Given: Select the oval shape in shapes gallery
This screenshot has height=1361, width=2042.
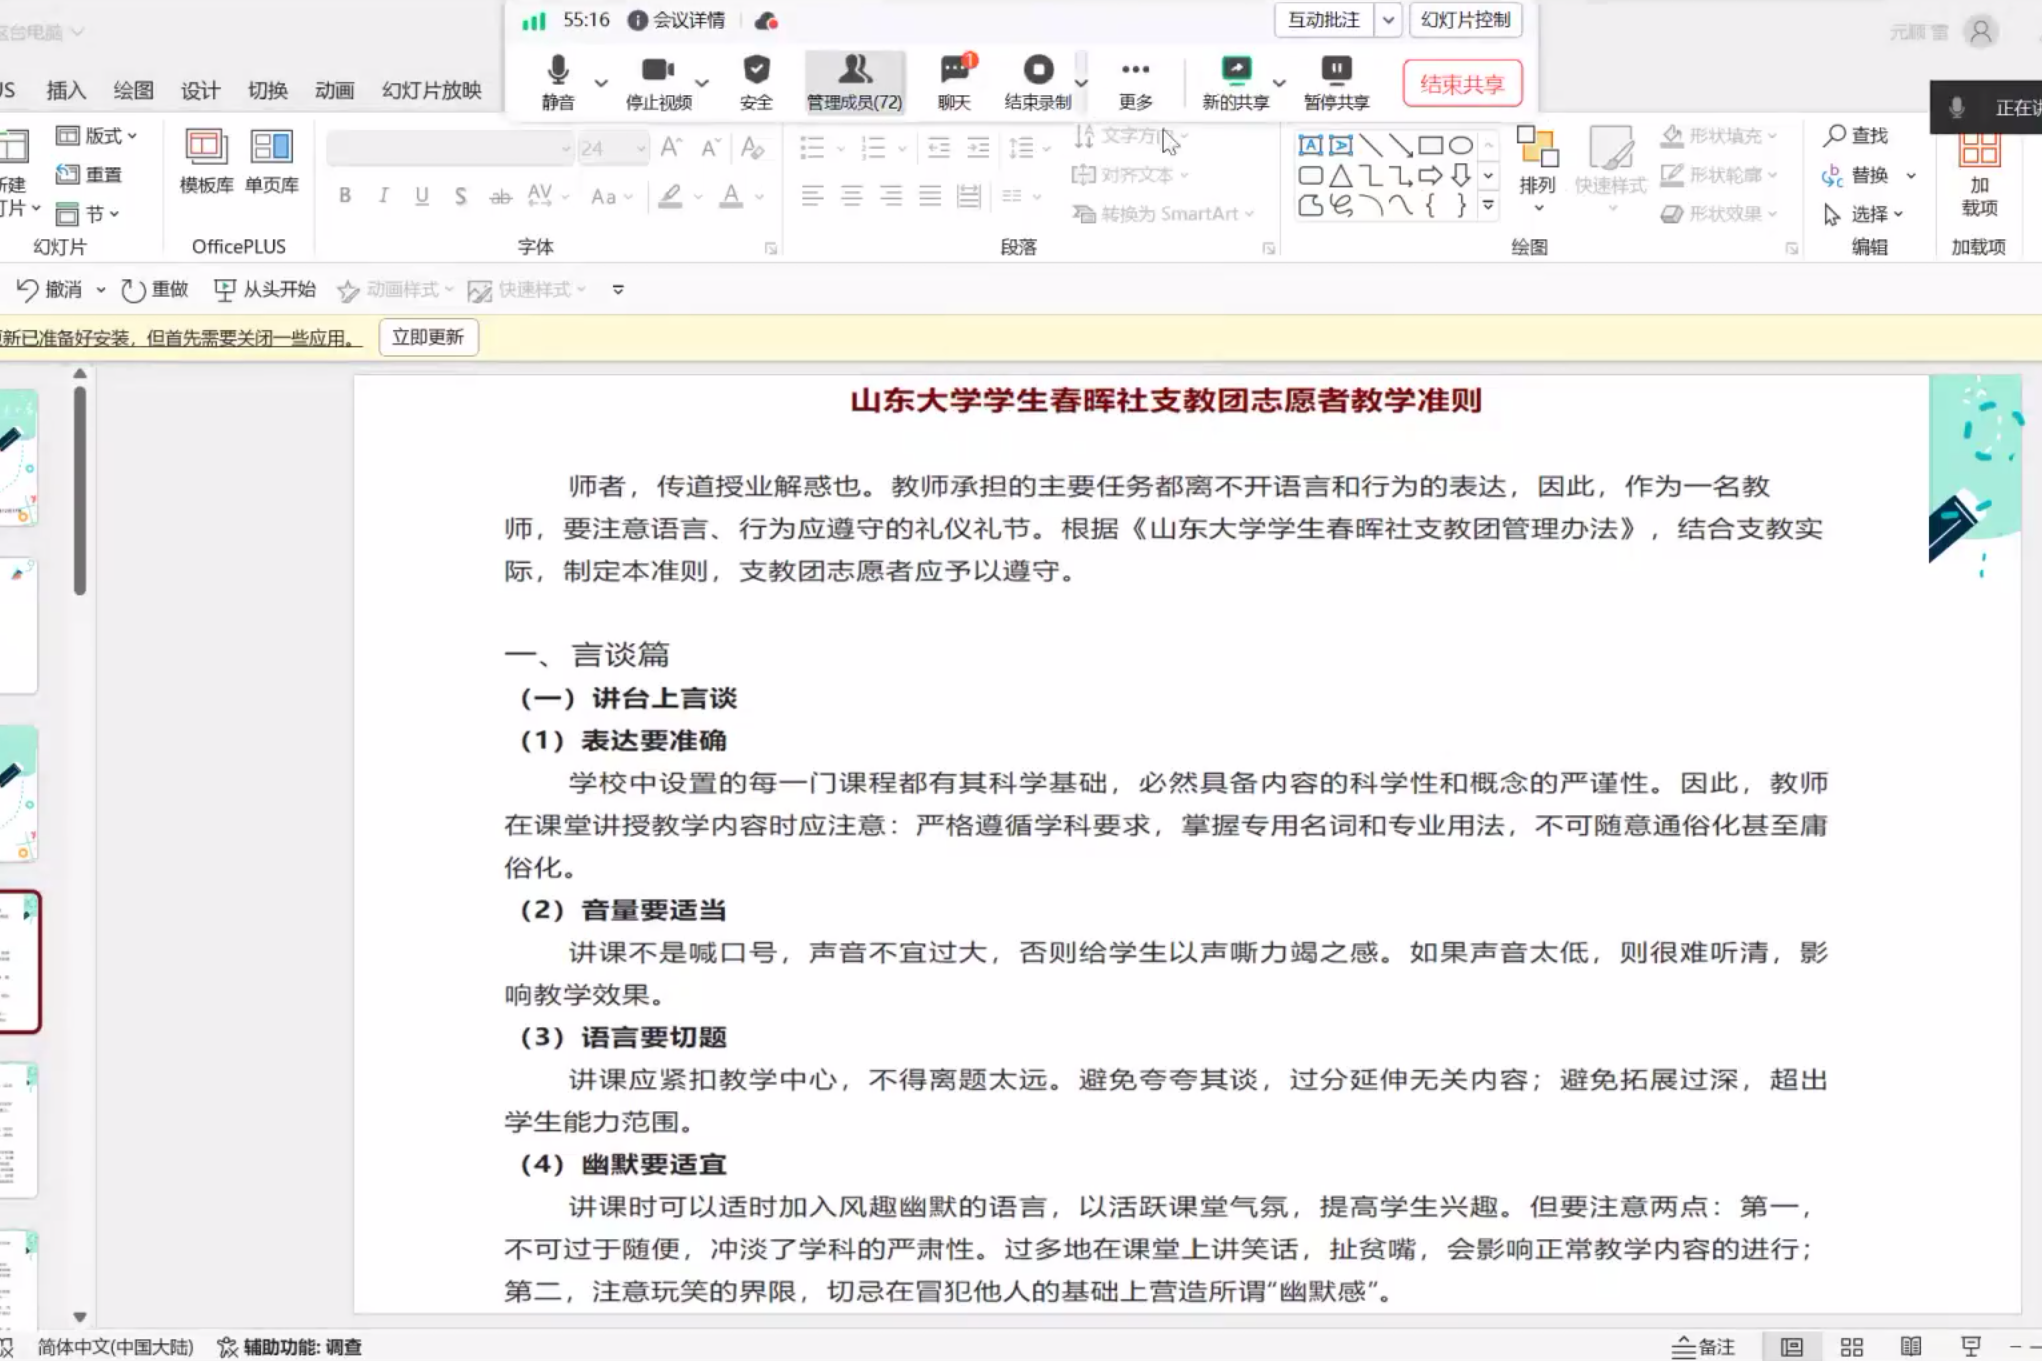Looking at the screenshot, I should tap(1460, 145).
